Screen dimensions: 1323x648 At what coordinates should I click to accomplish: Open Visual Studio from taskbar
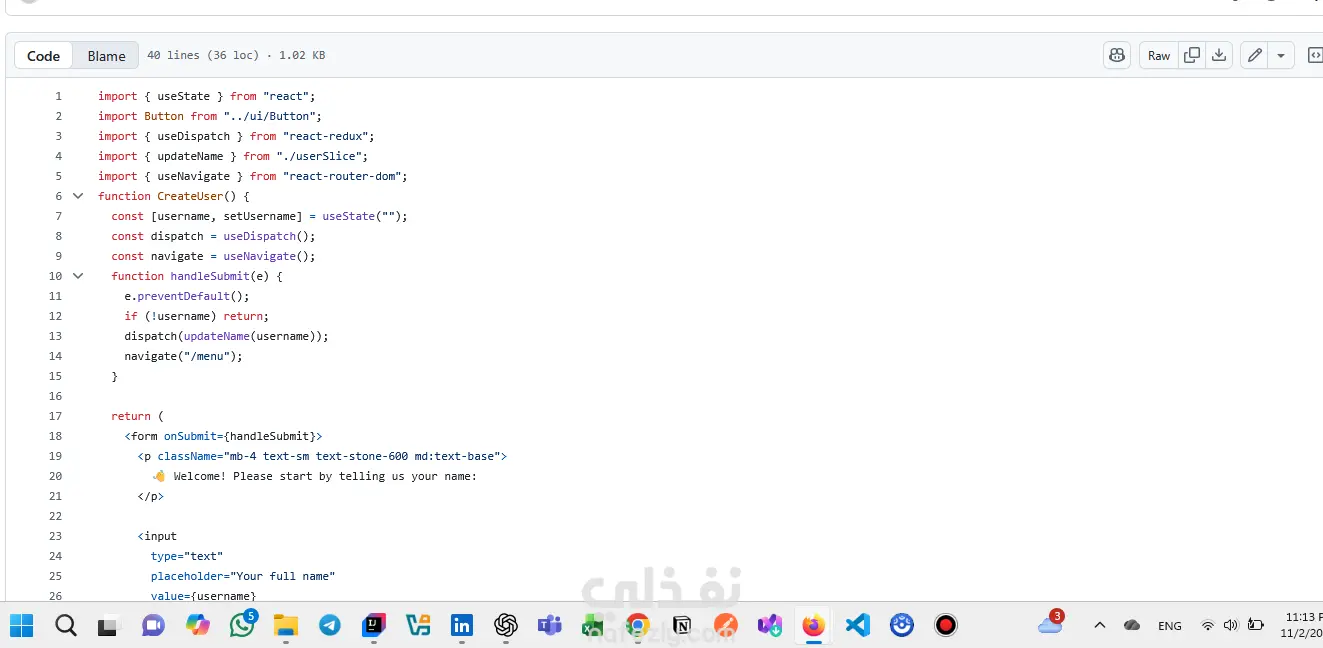click(770, 626)
